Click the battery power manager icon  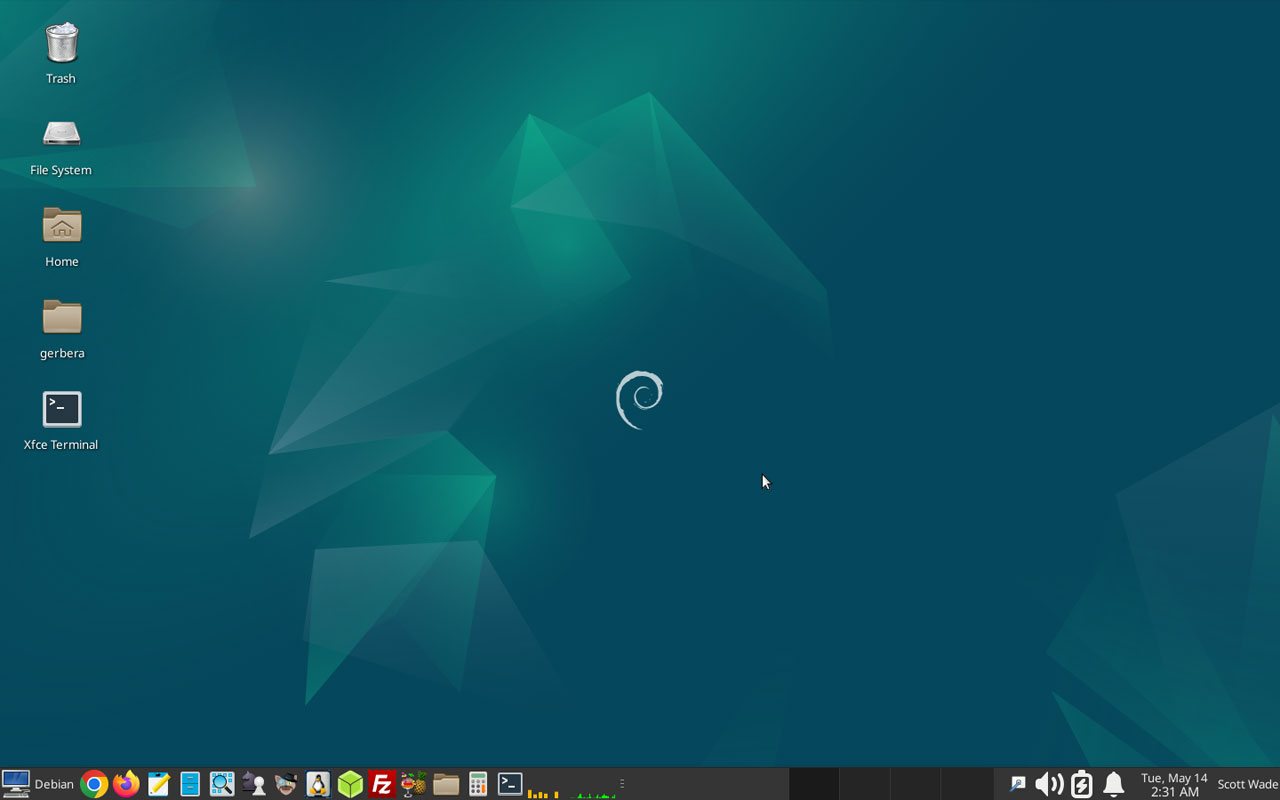1081,785
